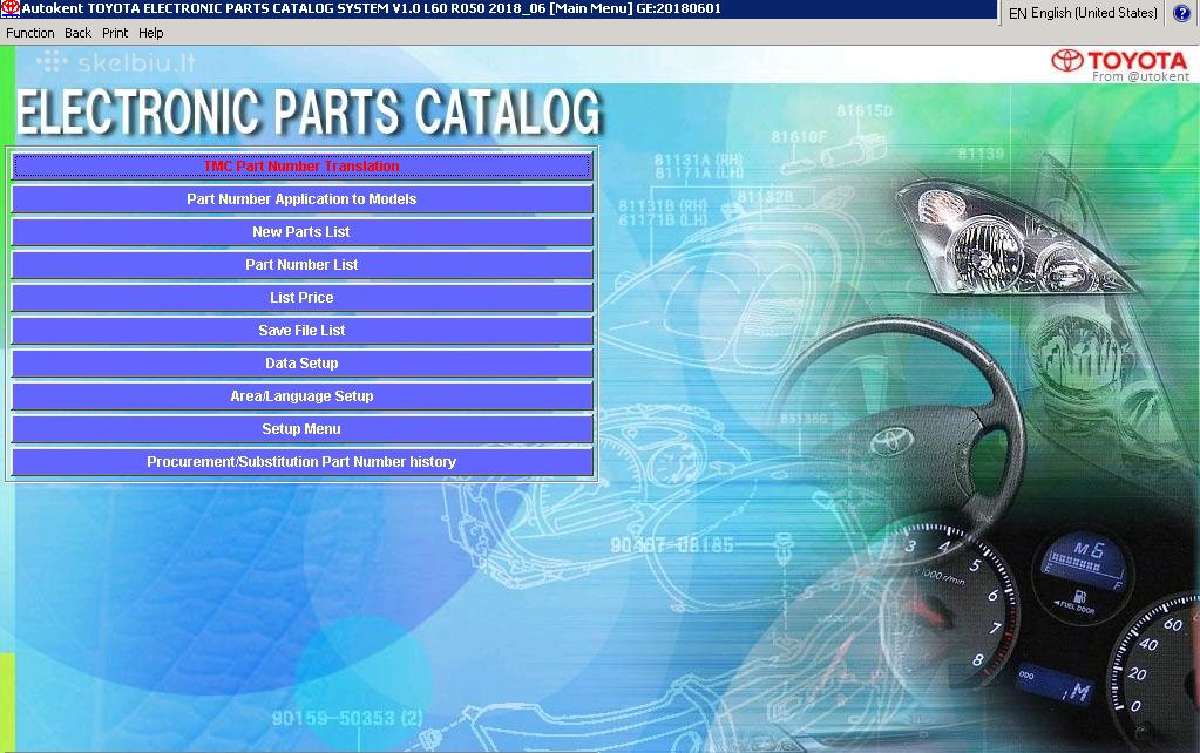Open the Save File List
This screenshot has height=753, width=1200.
click(302, 330)
